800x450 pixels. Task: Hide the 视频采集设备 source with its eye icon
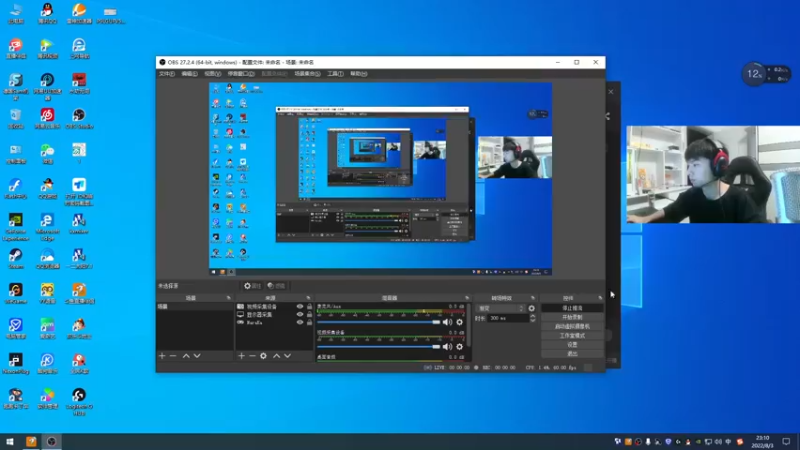(x=299, y=307)
